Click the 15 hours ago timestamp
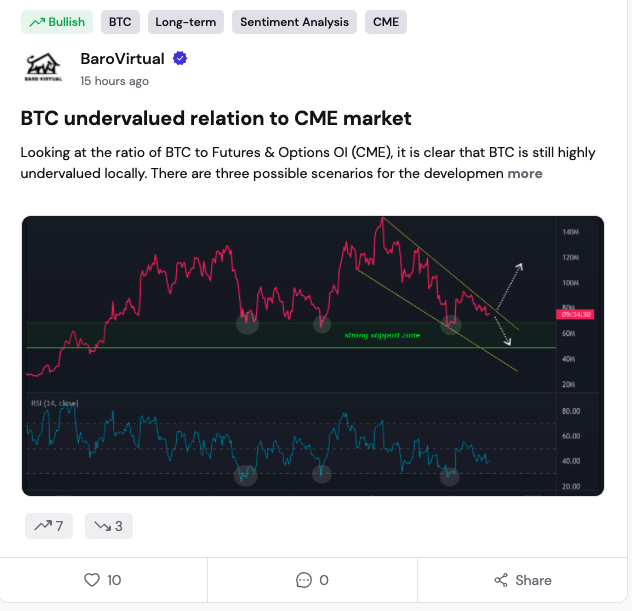 pyautogui.click(x=114, y=81)
